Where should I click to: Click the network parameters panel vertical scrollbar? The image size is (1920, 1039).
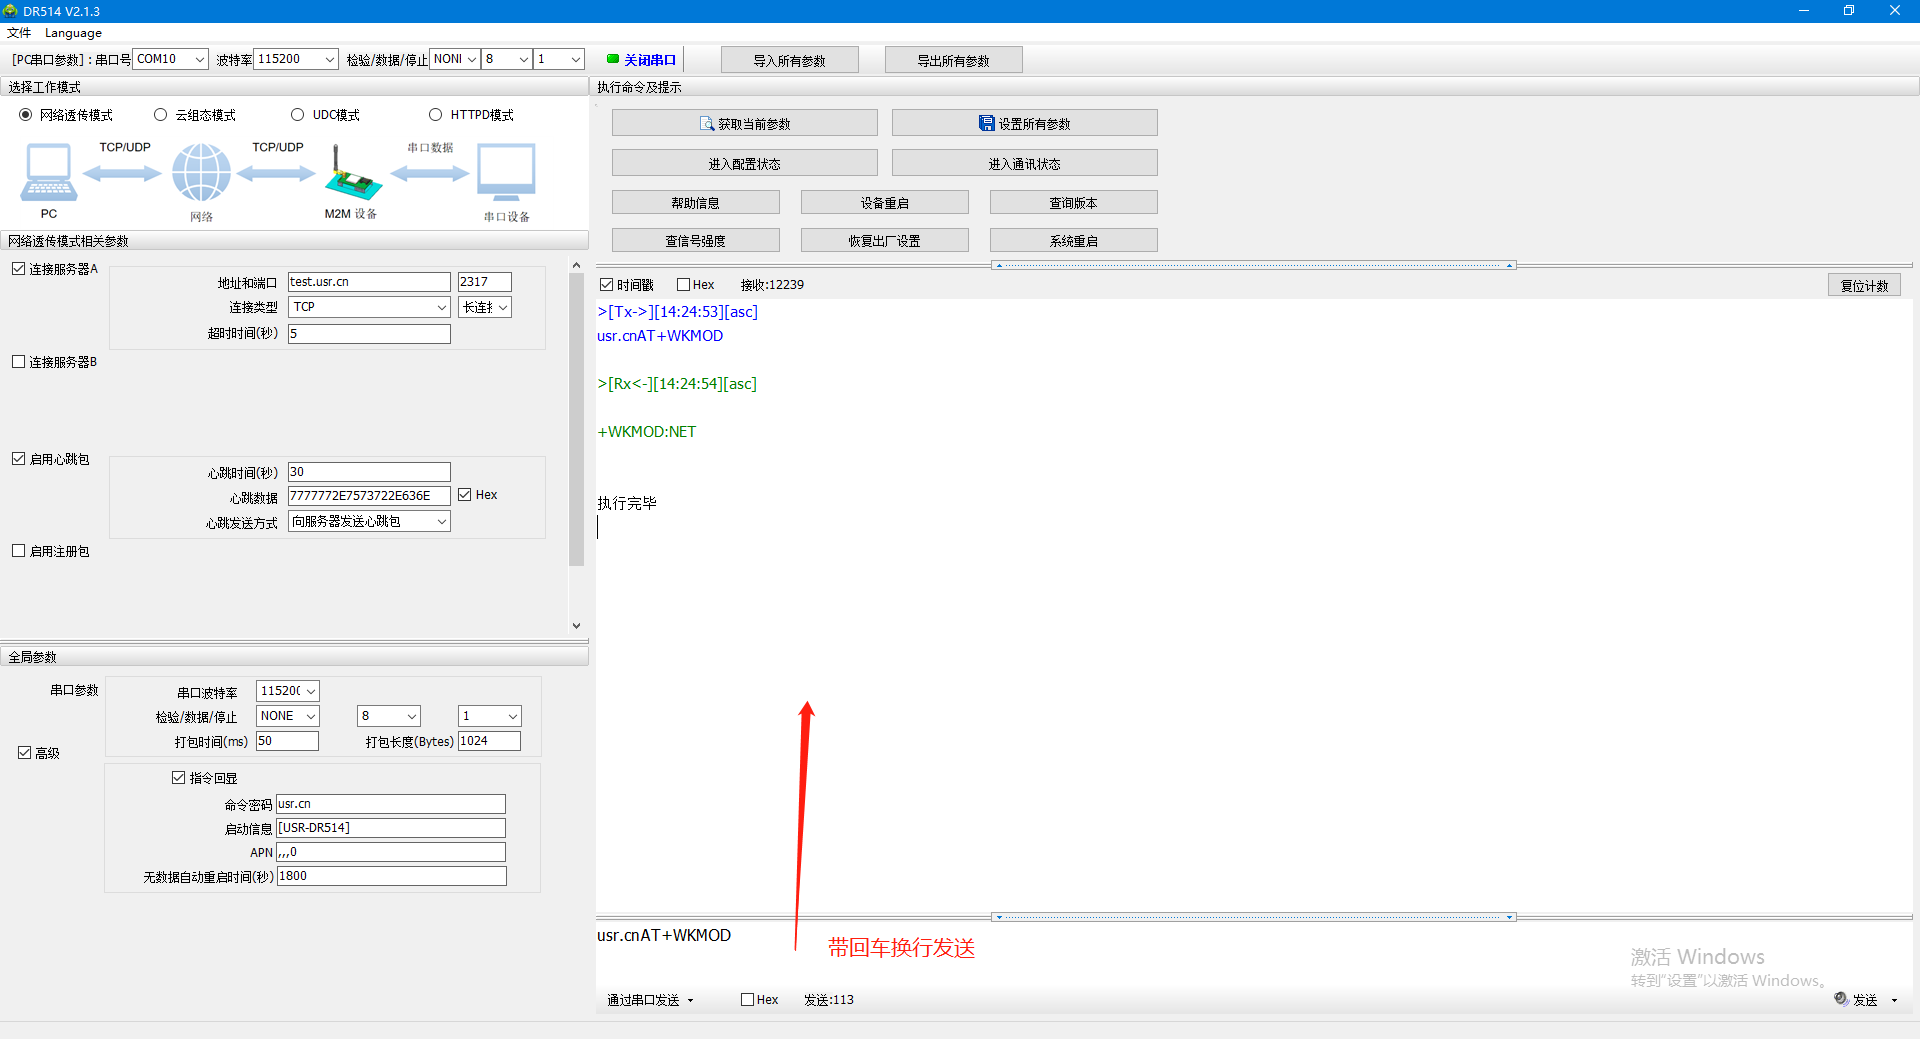point(576,420)
